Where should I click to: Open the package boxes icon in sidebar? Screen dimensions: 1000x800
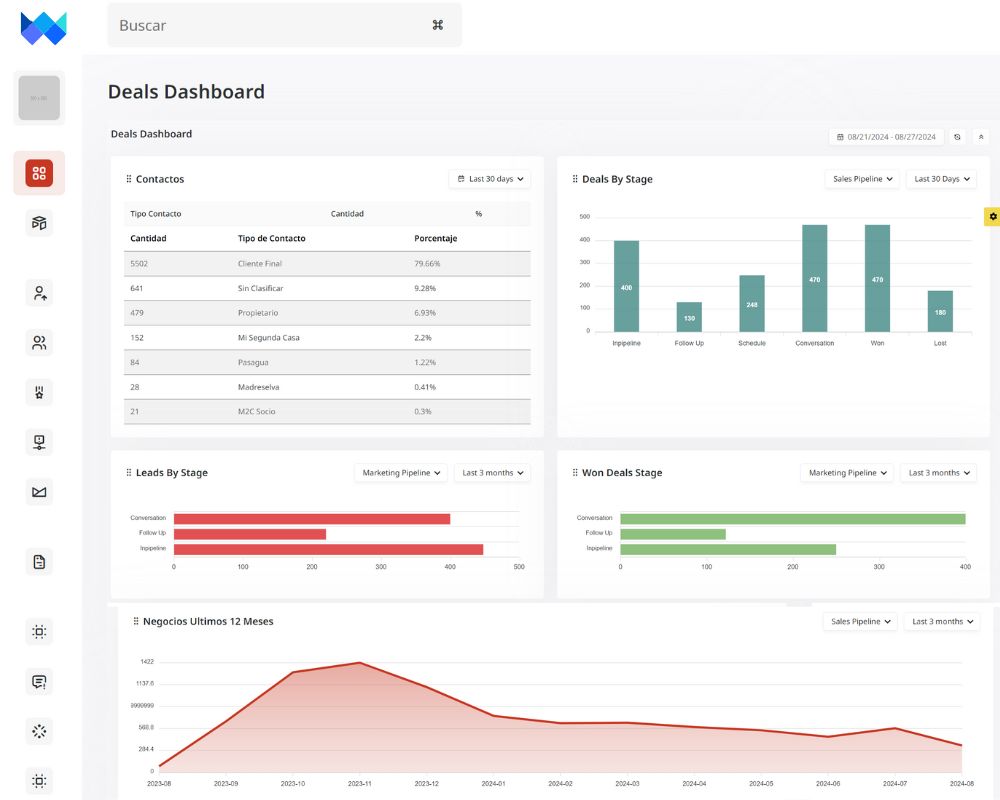pos(39,223)
